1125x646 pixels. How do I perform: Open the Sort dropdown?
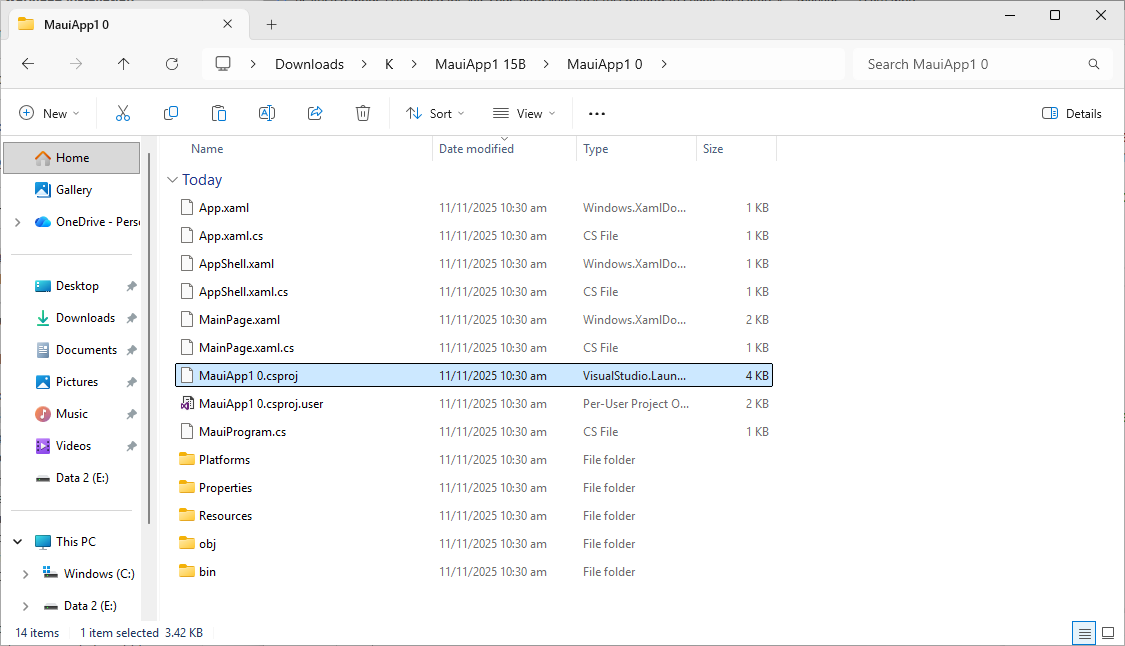pos(435,113)
